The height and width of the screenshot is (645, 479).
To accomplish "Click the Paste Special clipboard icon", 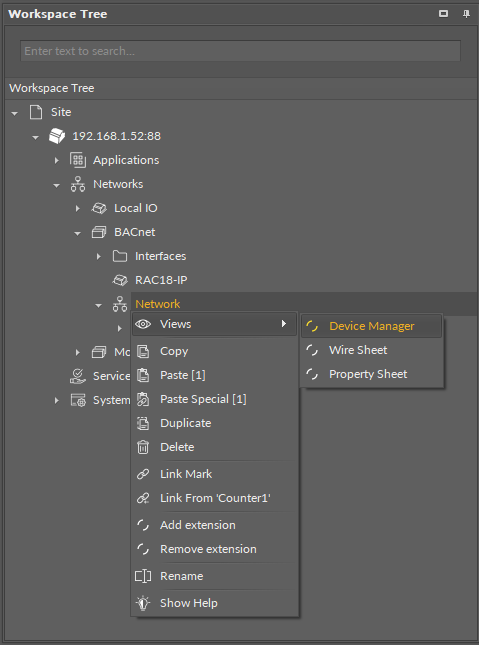I will pyautogui.click(x=143, y=399).
